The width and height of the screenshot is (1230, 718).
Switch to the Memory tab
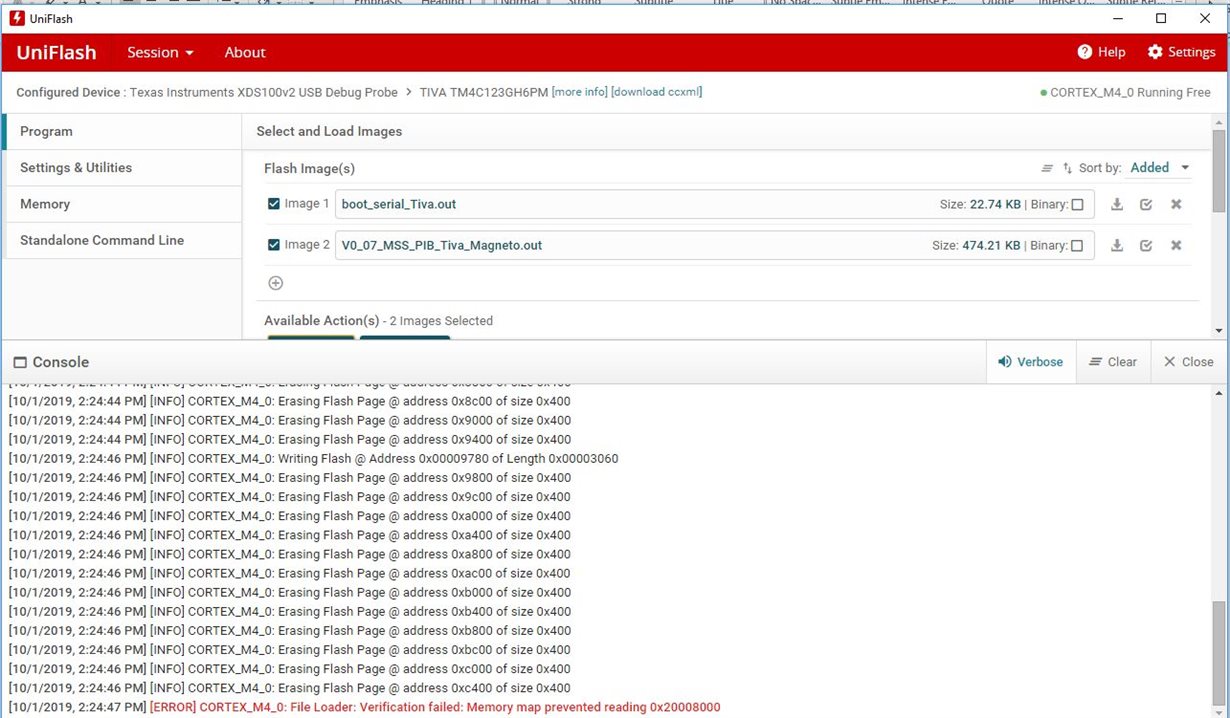click(122, 204)
